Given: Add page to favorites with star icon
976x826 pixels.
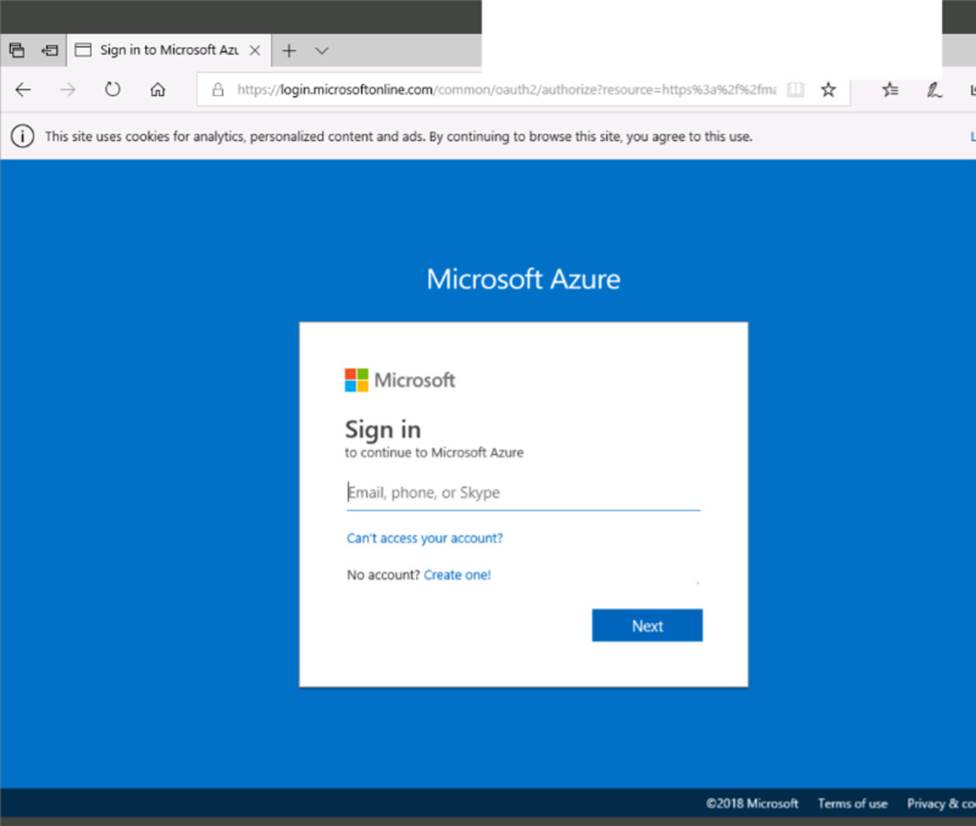Looking at the screenshot, I should [x=828, y=90].
